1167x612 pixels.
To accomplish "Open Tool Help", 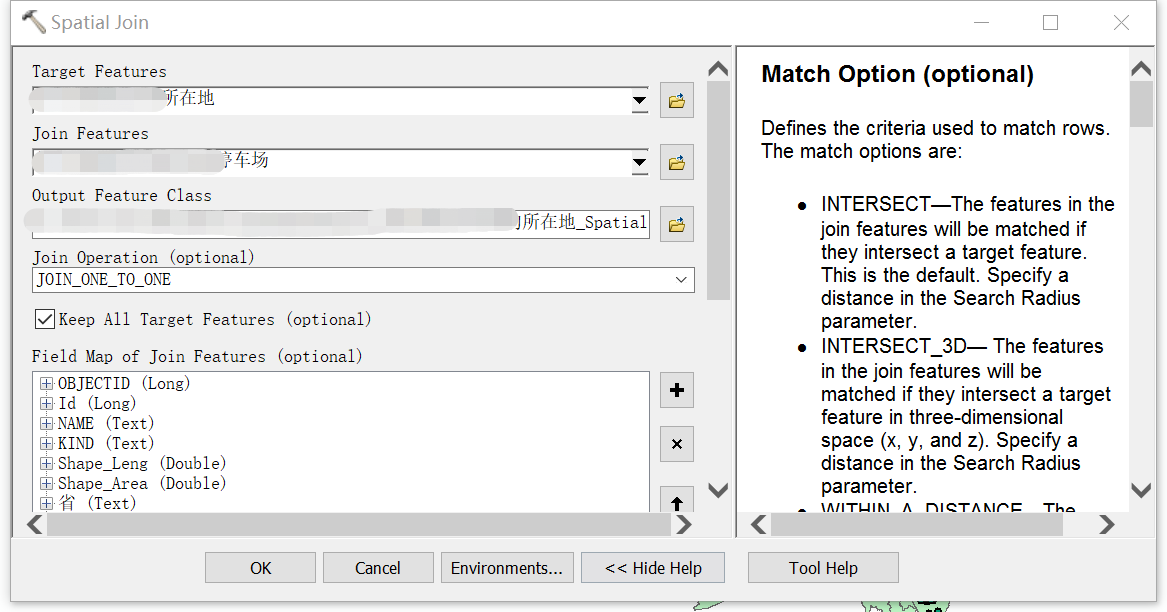I will pyautogui.click(x=823, y=568).
